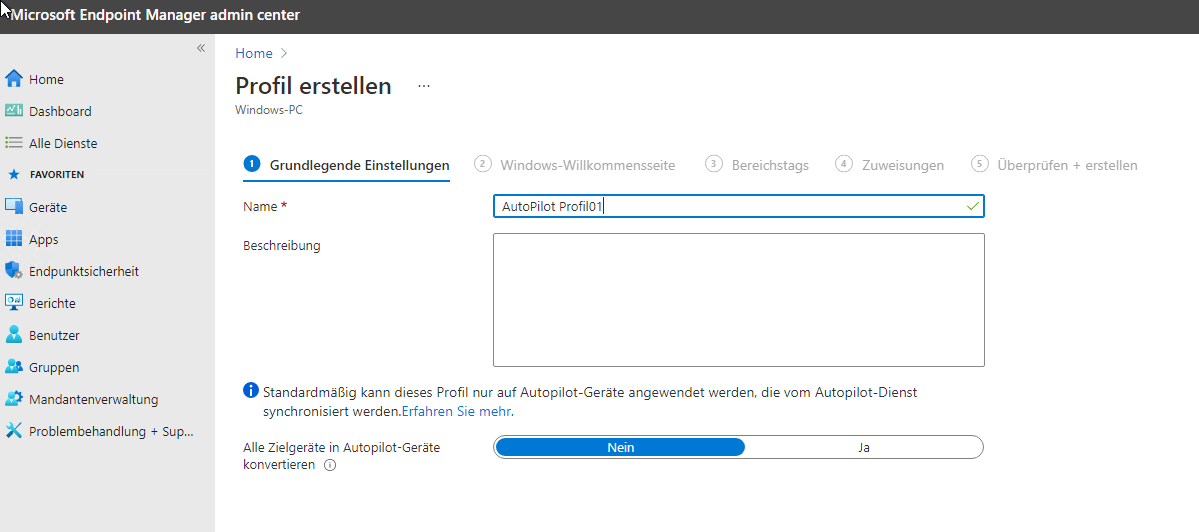Switch to the Zuweisungen step
Screen dimensions: 1199x532
[x=890, y=165]
